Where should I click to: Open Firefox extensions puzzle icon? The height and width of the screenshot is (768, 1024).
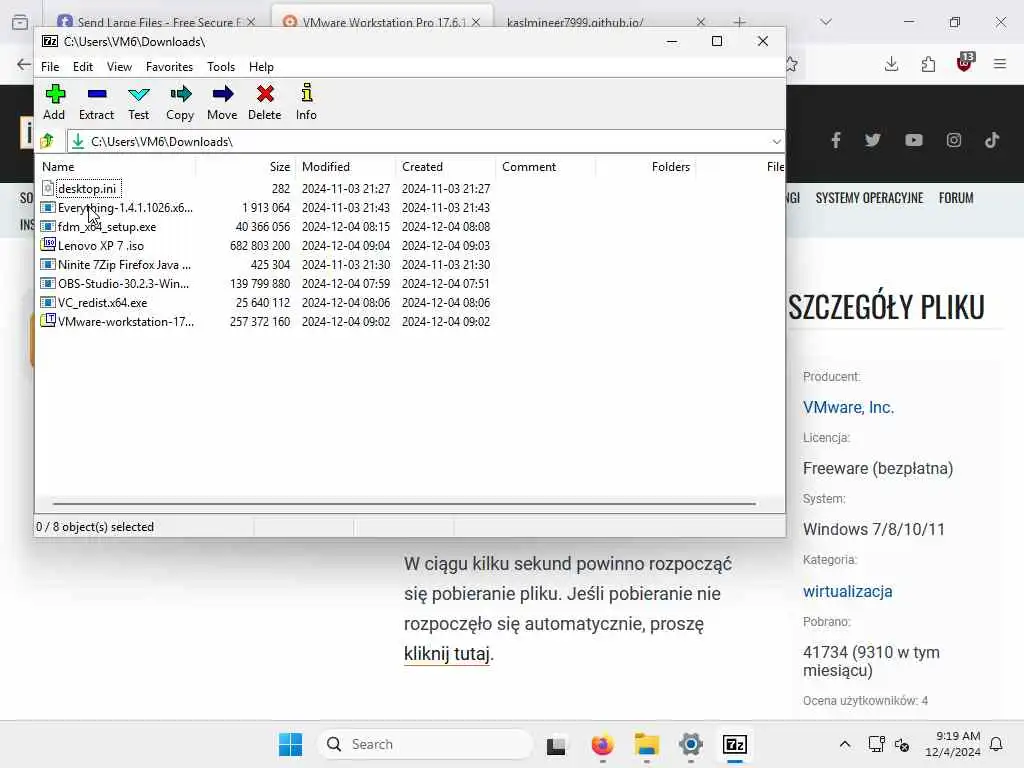pos(928,64)
